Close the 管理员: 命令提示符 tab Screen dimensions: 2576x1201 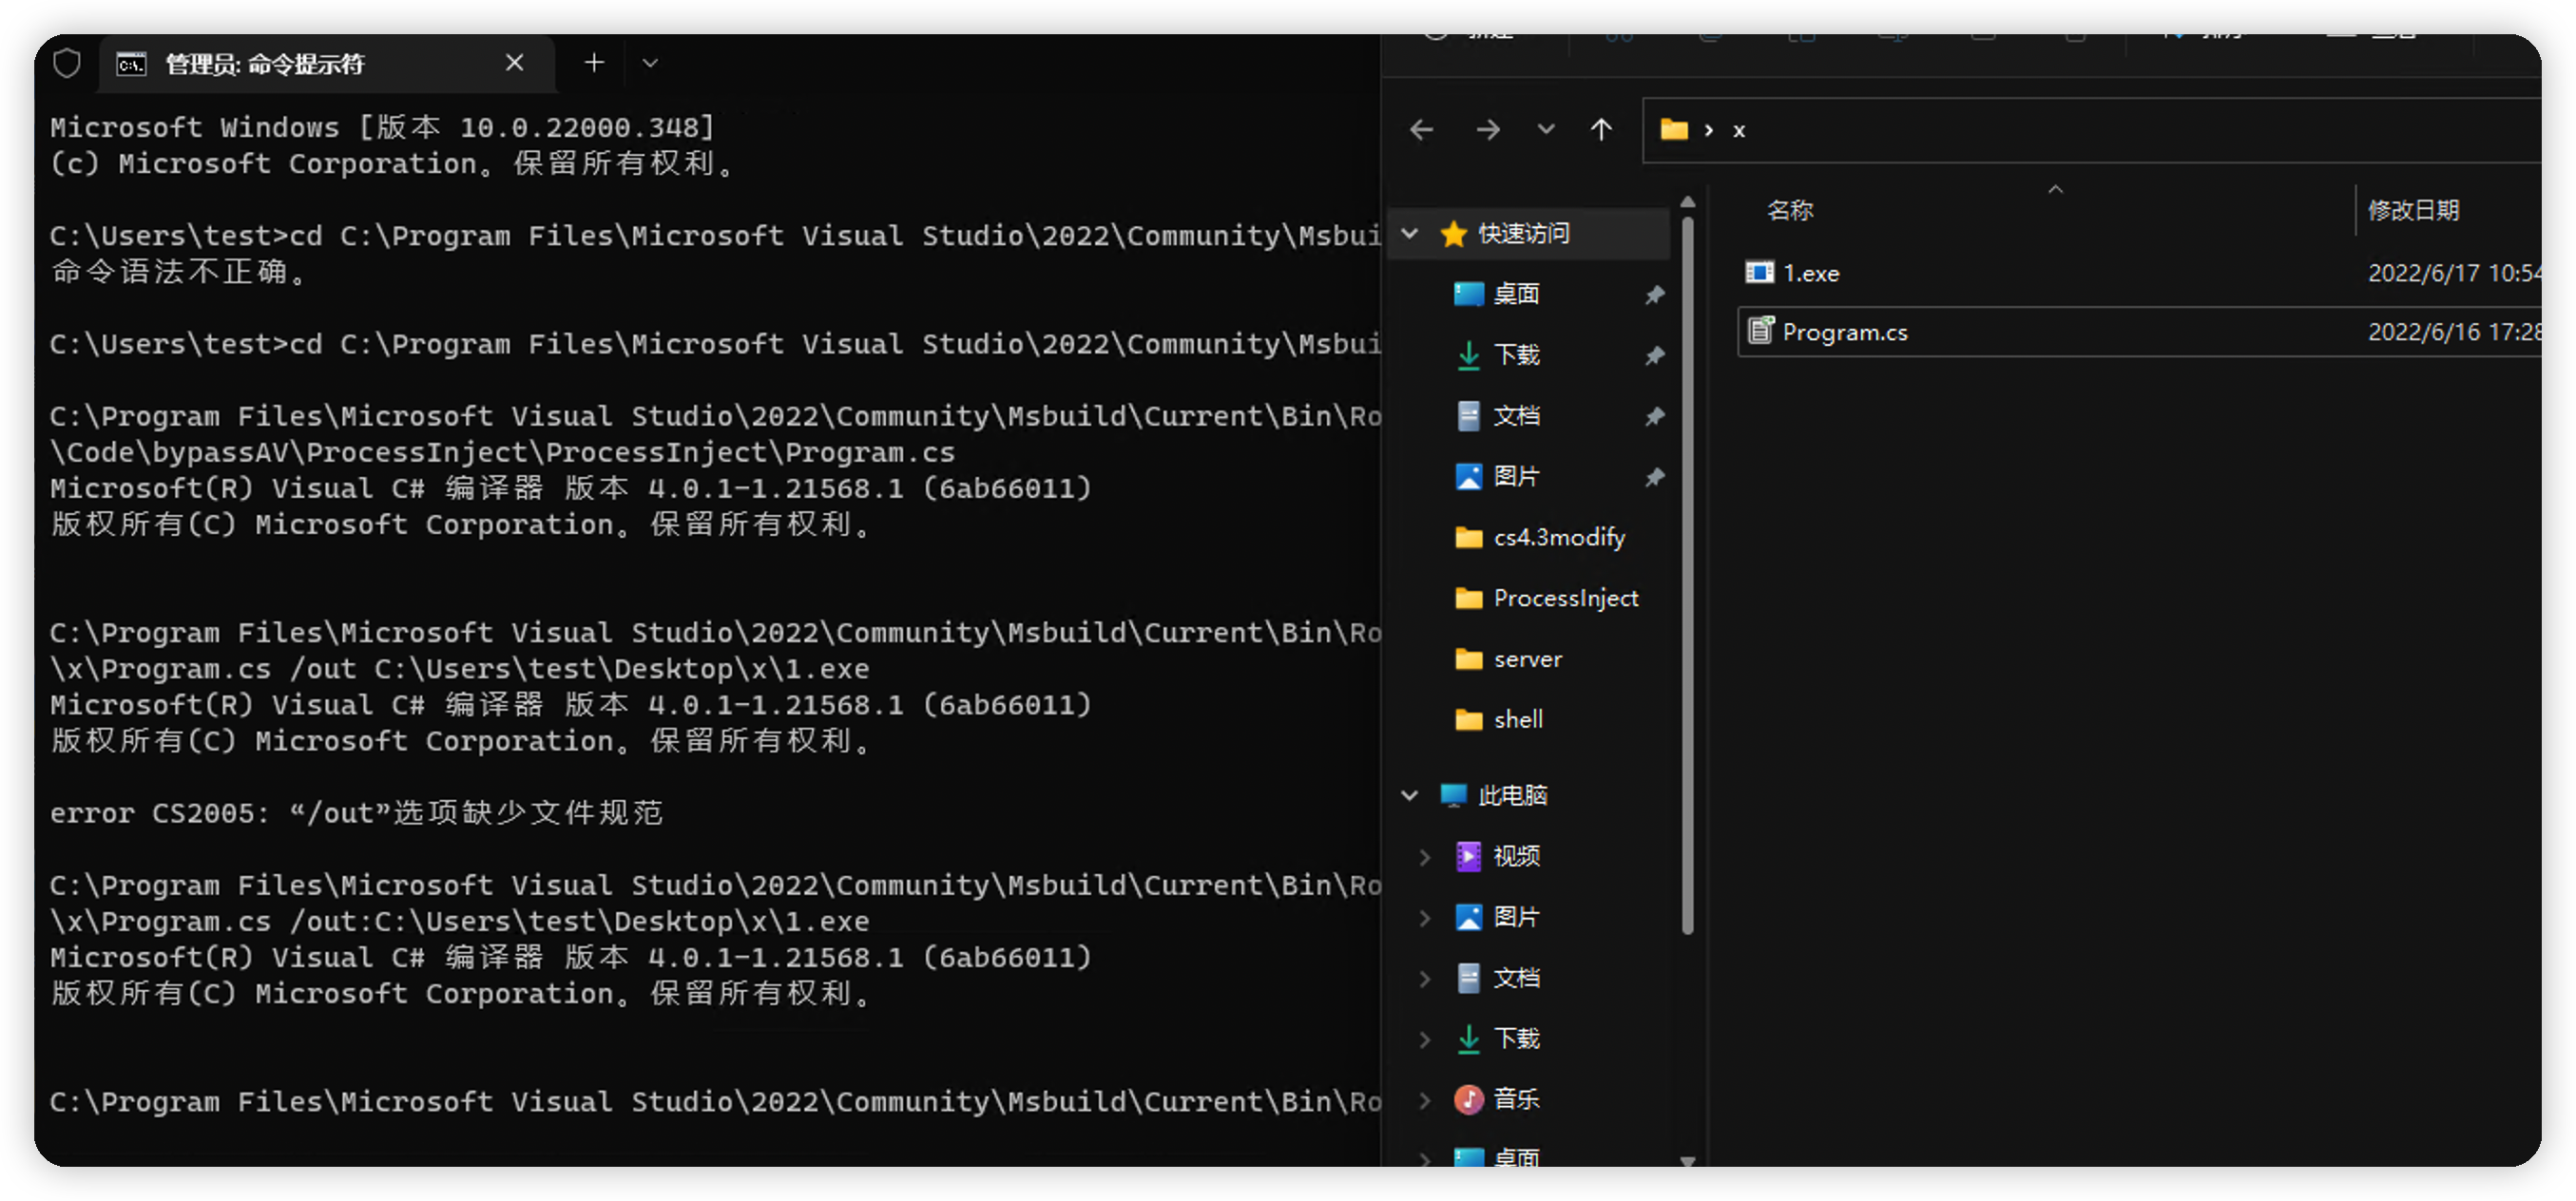(514, 64)
